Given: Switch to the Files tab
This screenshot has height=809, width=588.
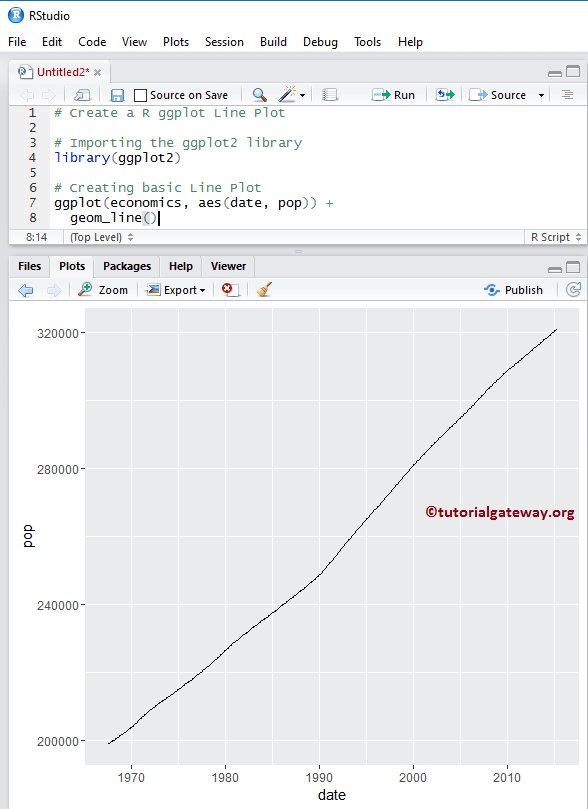Looking at the screenshot, I should (29, 266).
